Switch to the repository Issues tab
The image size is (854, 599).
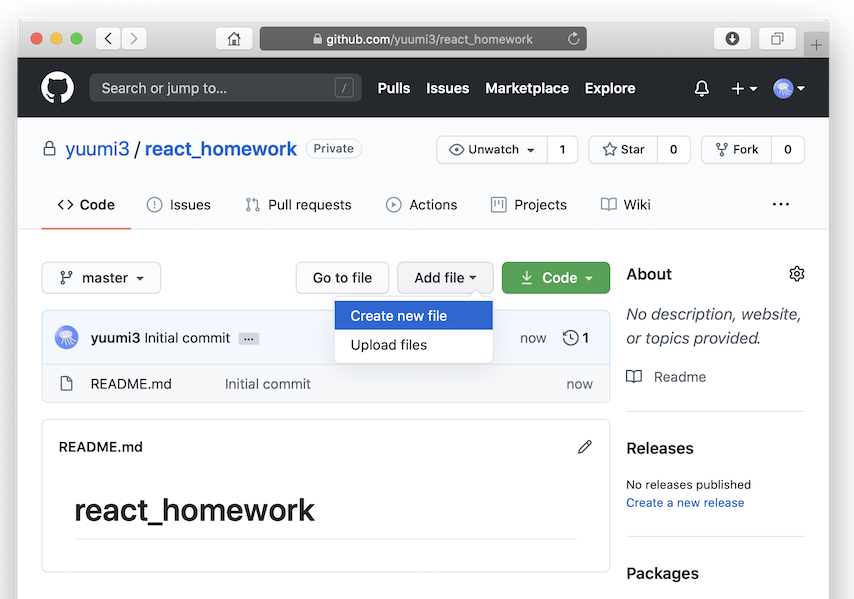coord(179,205)
